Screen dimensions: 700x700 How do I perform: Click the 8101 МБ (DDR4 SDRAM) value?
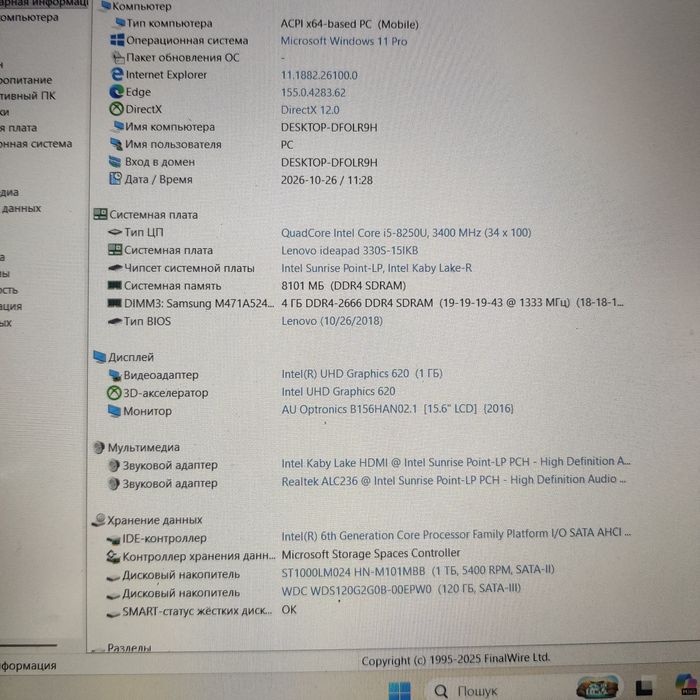click(x=343, y=286)
